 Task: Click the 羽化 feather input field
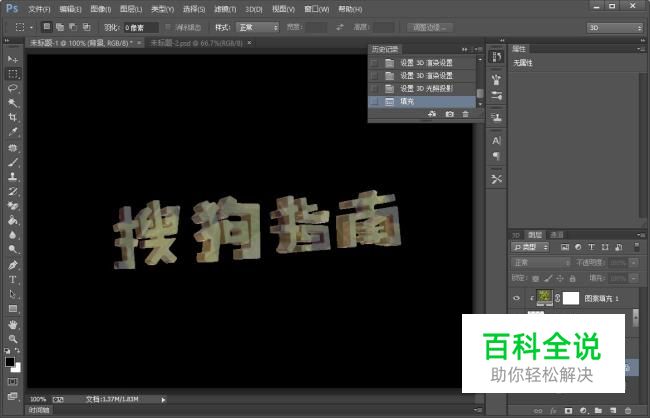(x=141, y=28)
